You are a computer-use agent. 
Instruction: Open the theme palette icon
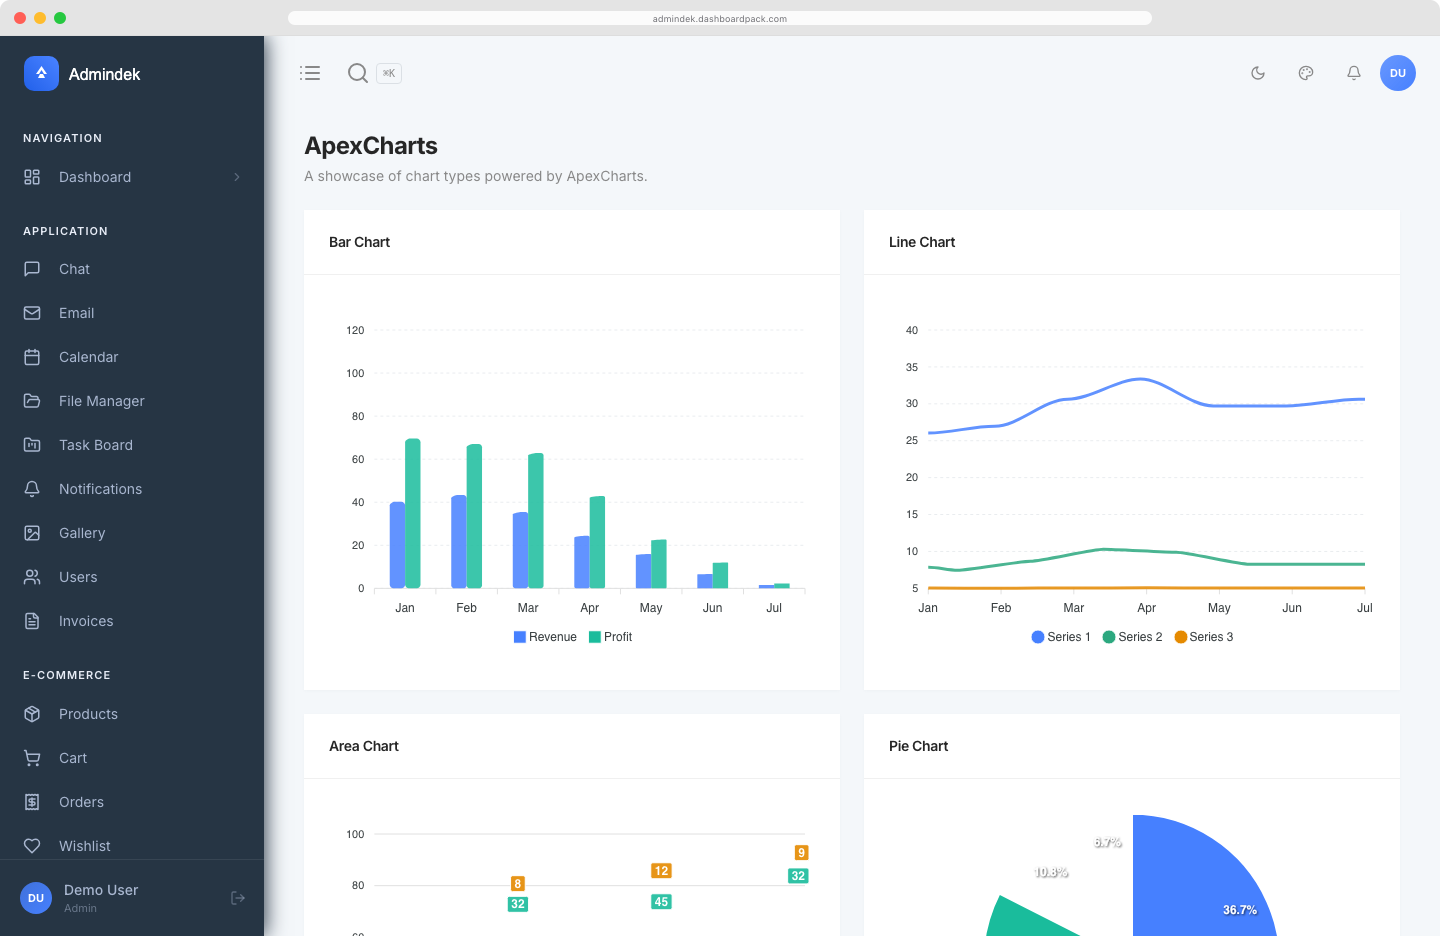pos(1306,73)
